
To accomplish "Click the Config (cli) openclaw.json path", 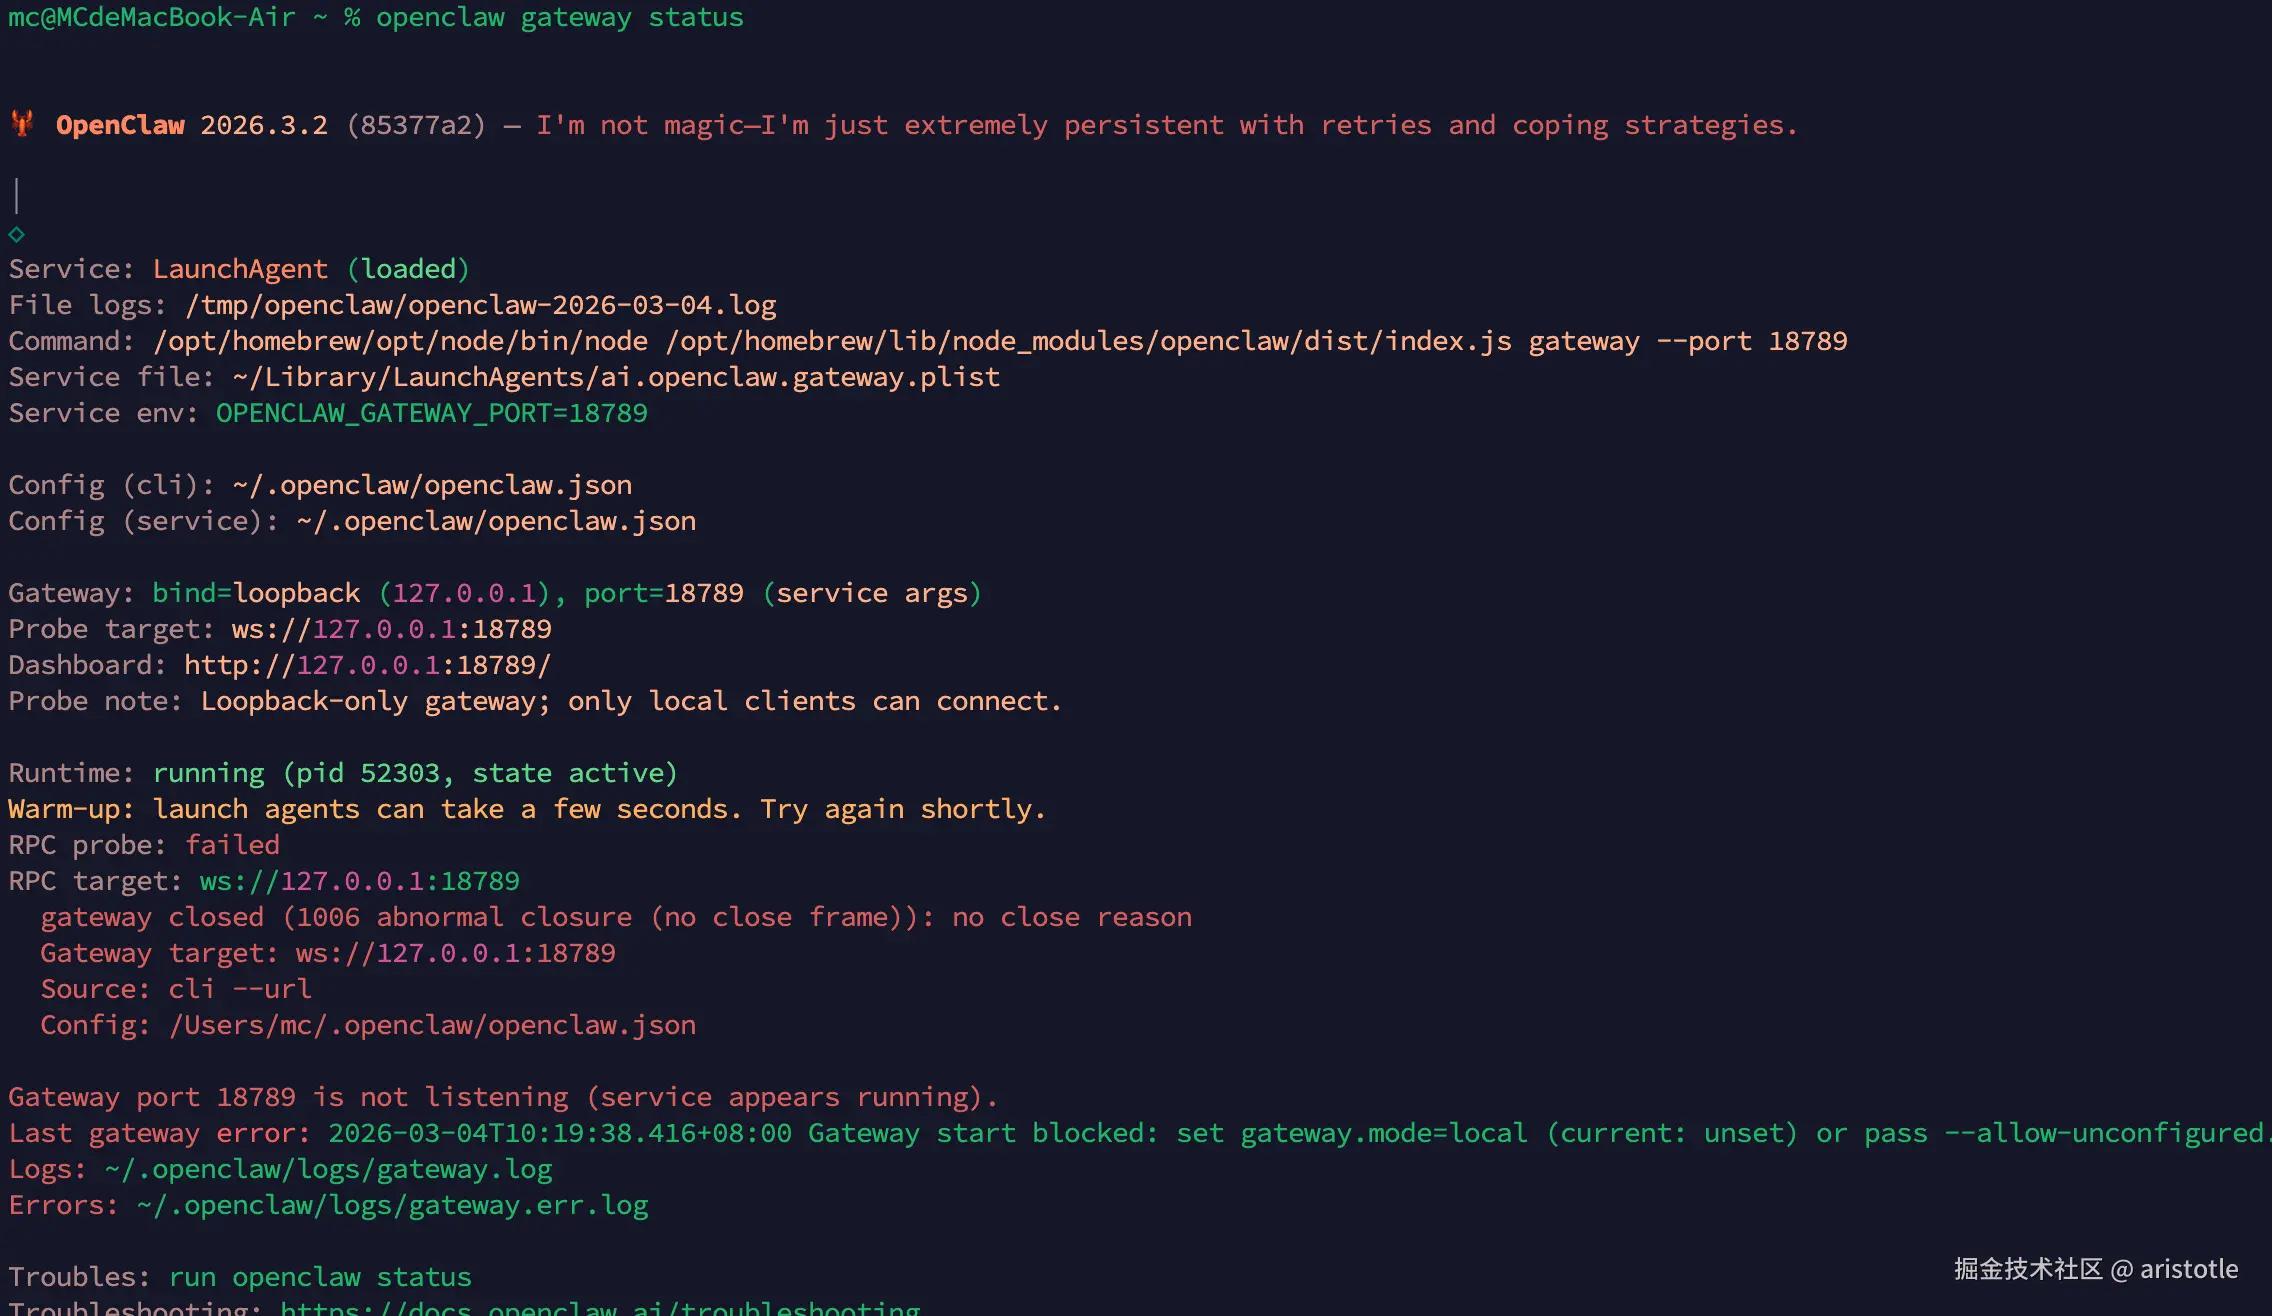I will coord(432,485).
